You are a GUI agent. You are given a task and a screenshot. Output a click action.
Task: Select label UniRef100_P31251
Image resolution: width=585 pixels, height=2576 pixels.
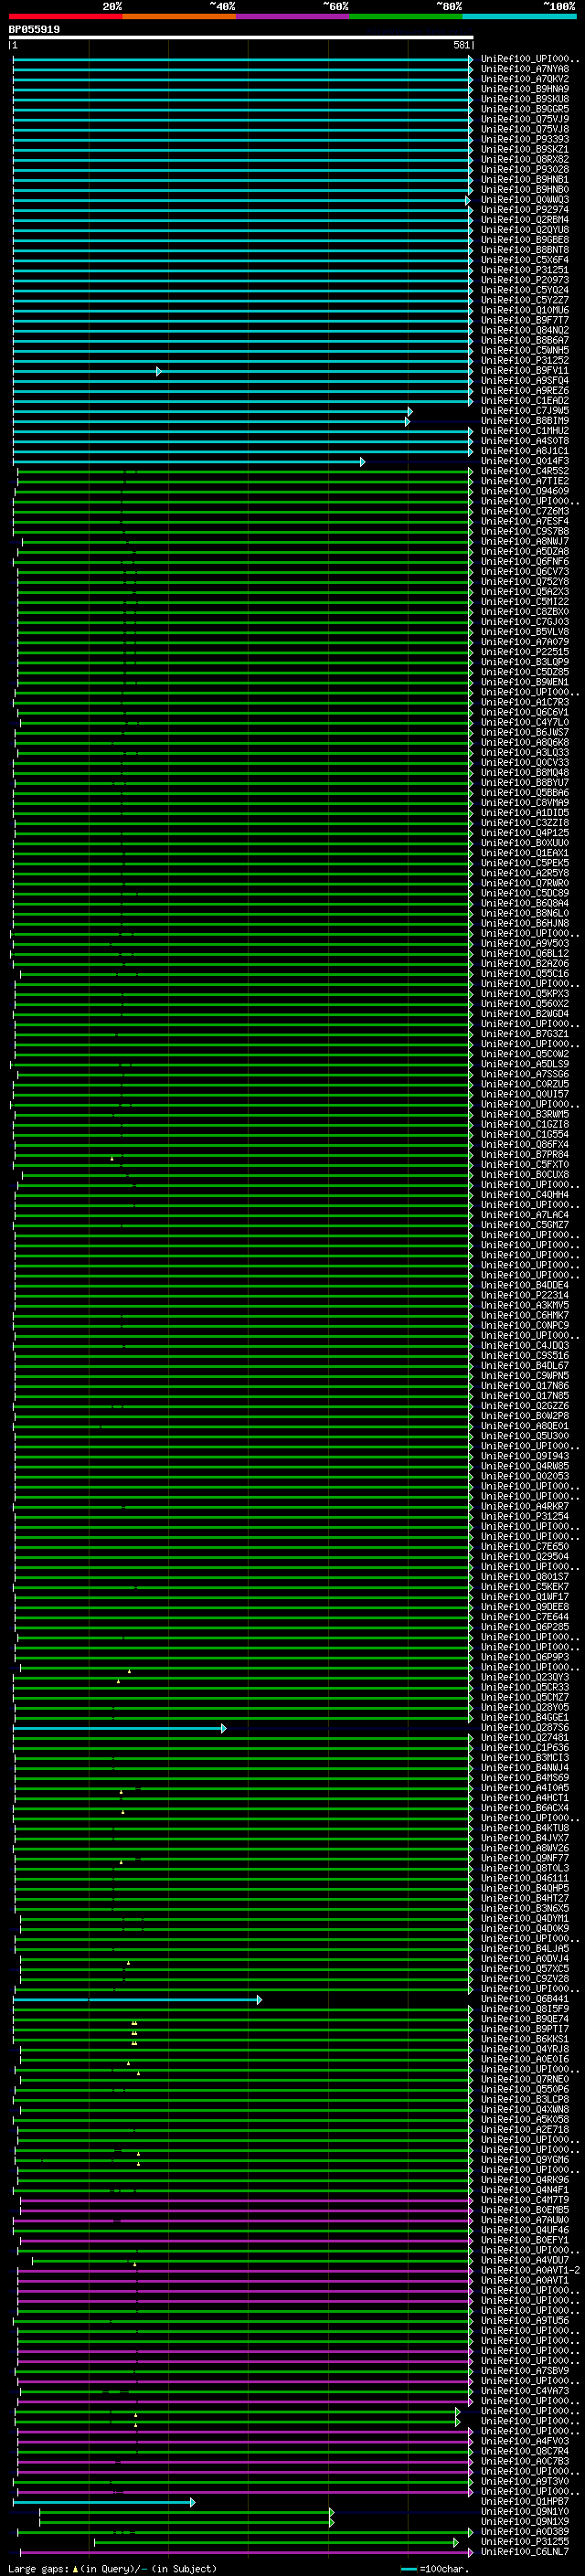[525, 270]
